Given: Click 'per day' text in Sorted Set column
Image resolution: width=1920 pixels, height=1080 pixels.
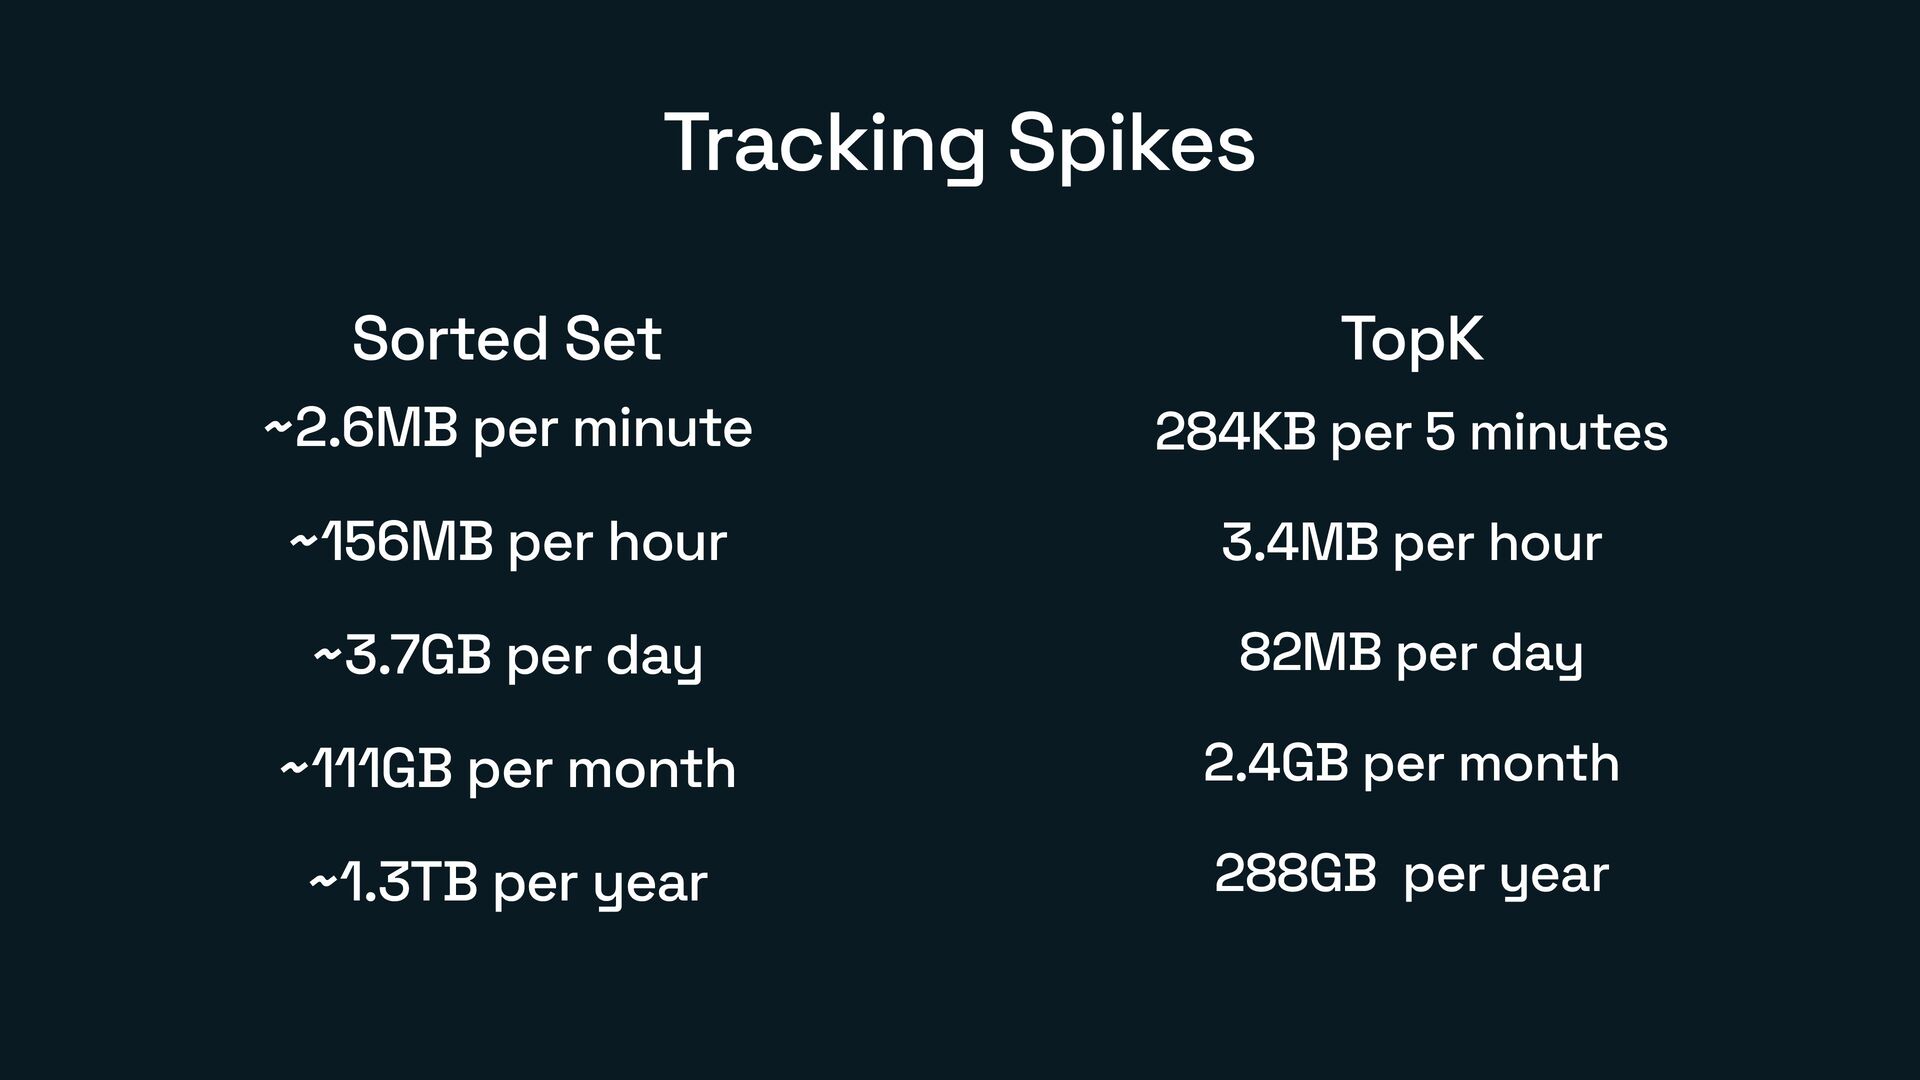Looking at the screenshot, I should 604,656.
